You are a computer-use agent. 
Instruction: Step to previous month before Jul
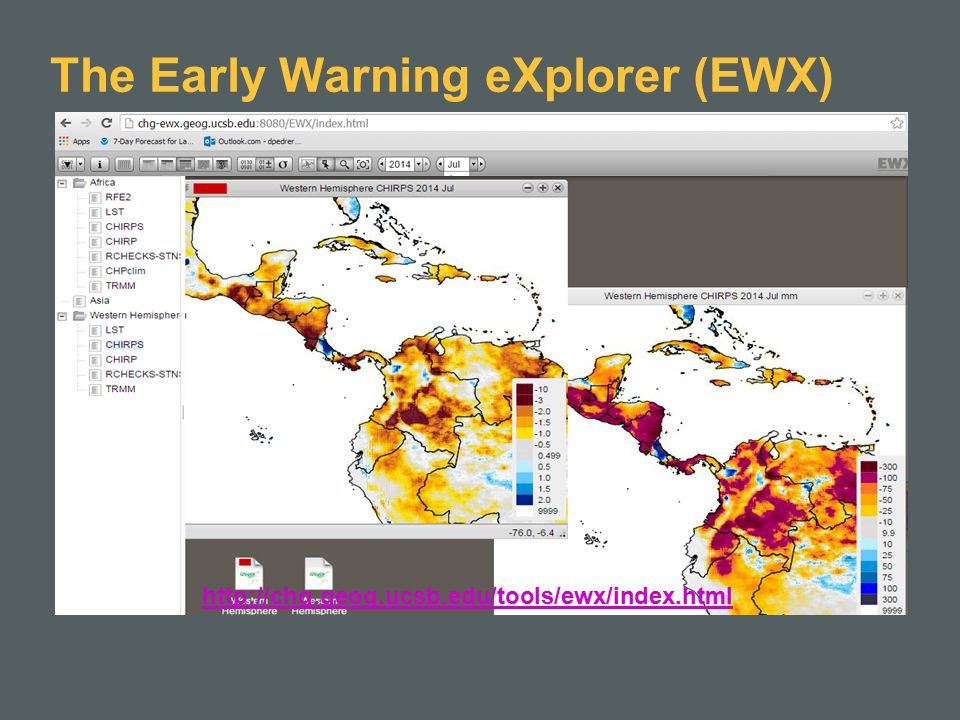pyautogui.click(x=440, y=164)
